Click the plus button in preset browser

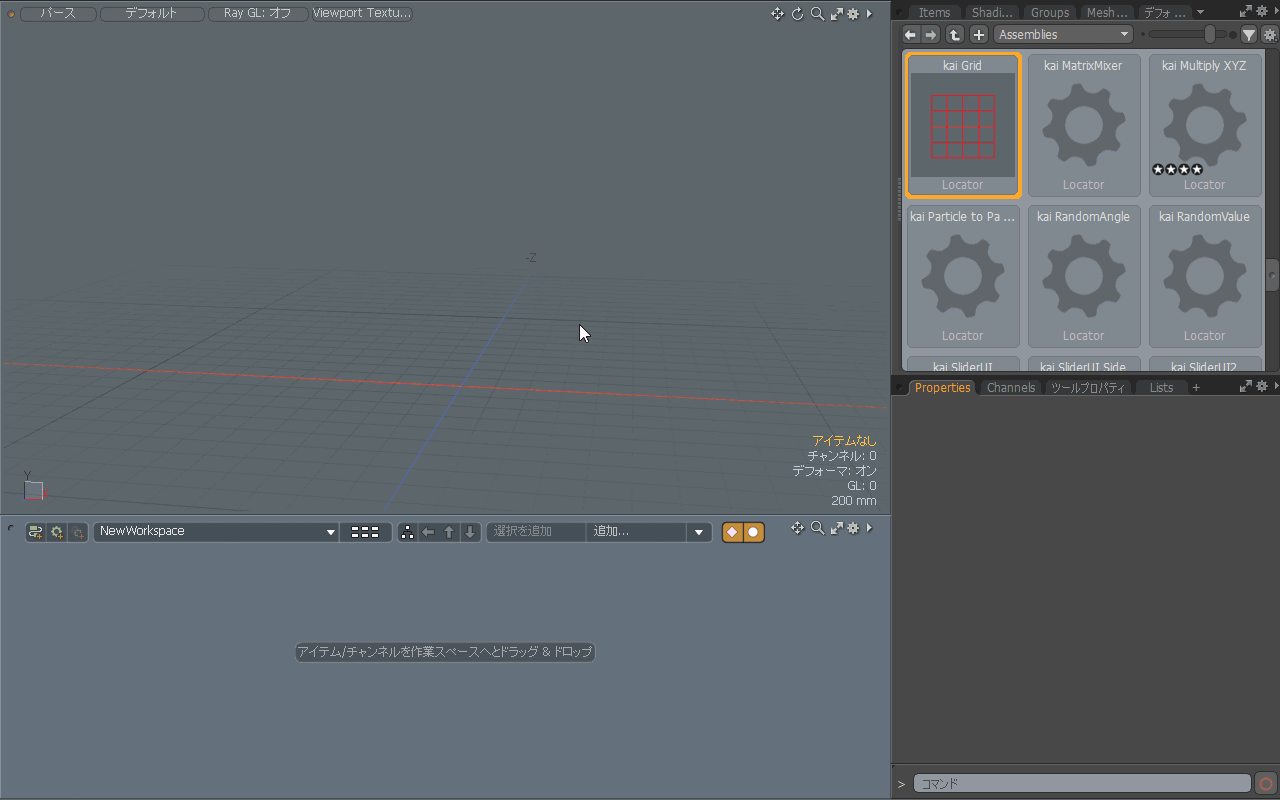pos(979,34)
